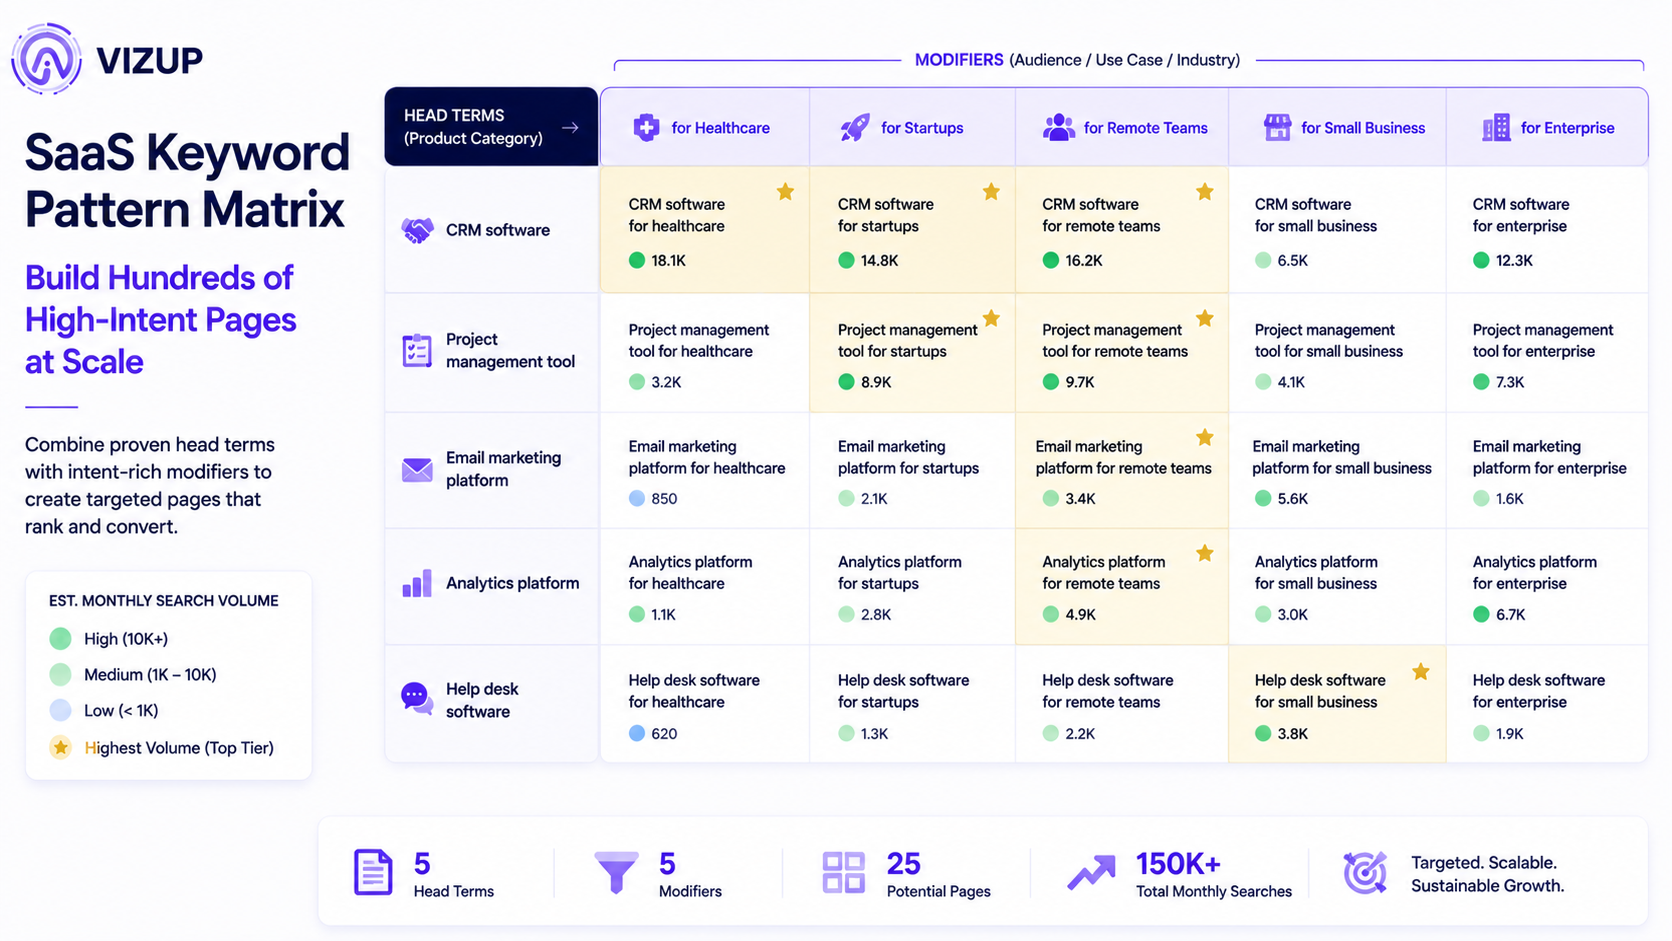The height and width of the screenshot is (941, 1672).
Task: Click the email marketing envelope icon
Action: (x=417, y=469)
